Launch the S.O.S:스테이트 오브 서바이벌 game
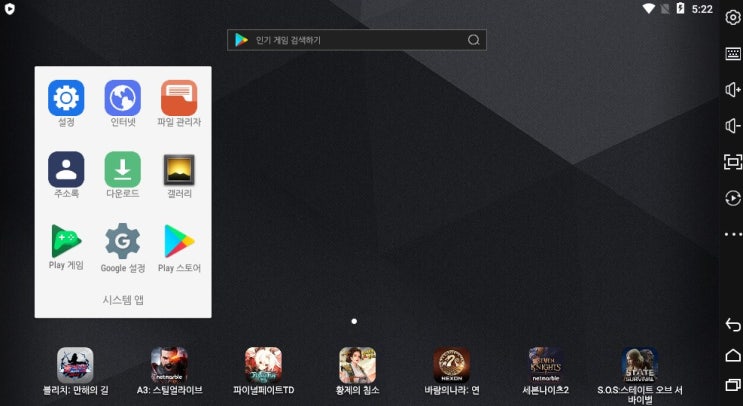This screenshot has width=743, height=406. (640, 365)
